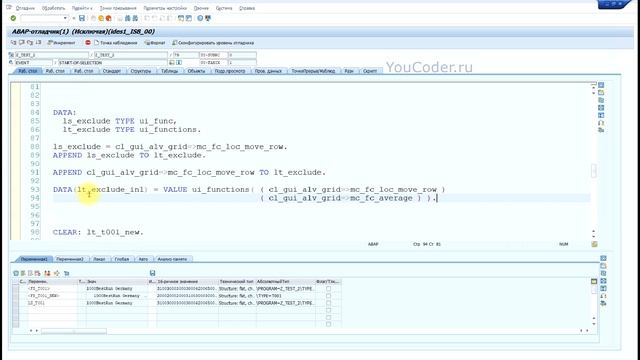Viewport: 640px width, 360px height.
Task: Click the START-OF-SELECTION event field
Action: point(113,62)
